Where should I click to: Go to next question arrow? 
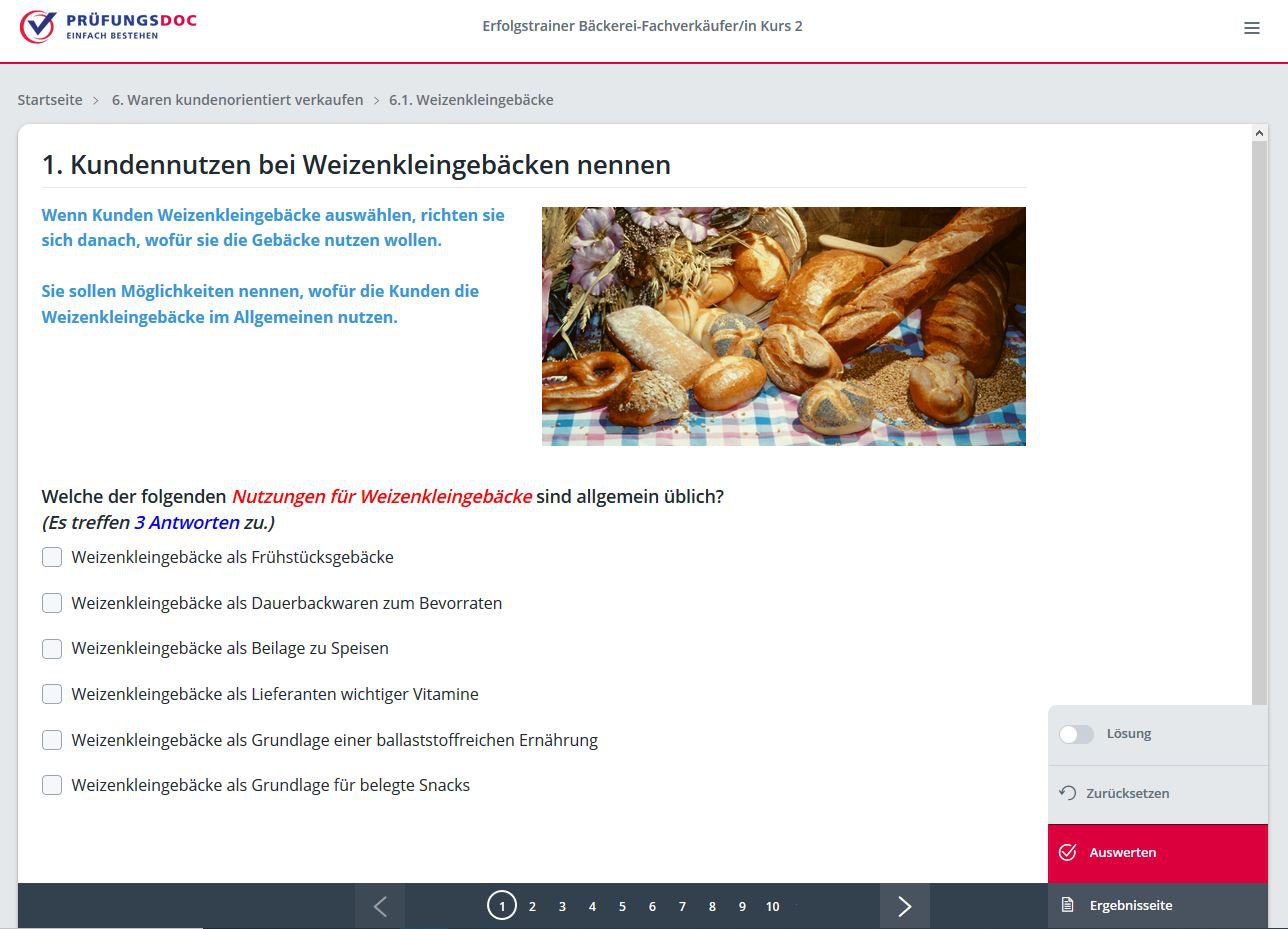pyautogui.click(x=904, y=906)
